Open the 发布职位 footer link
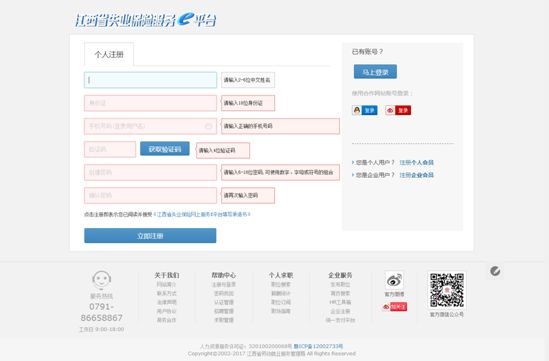The image size is (549, 361). pyautogui.click(x=340, y=284)
